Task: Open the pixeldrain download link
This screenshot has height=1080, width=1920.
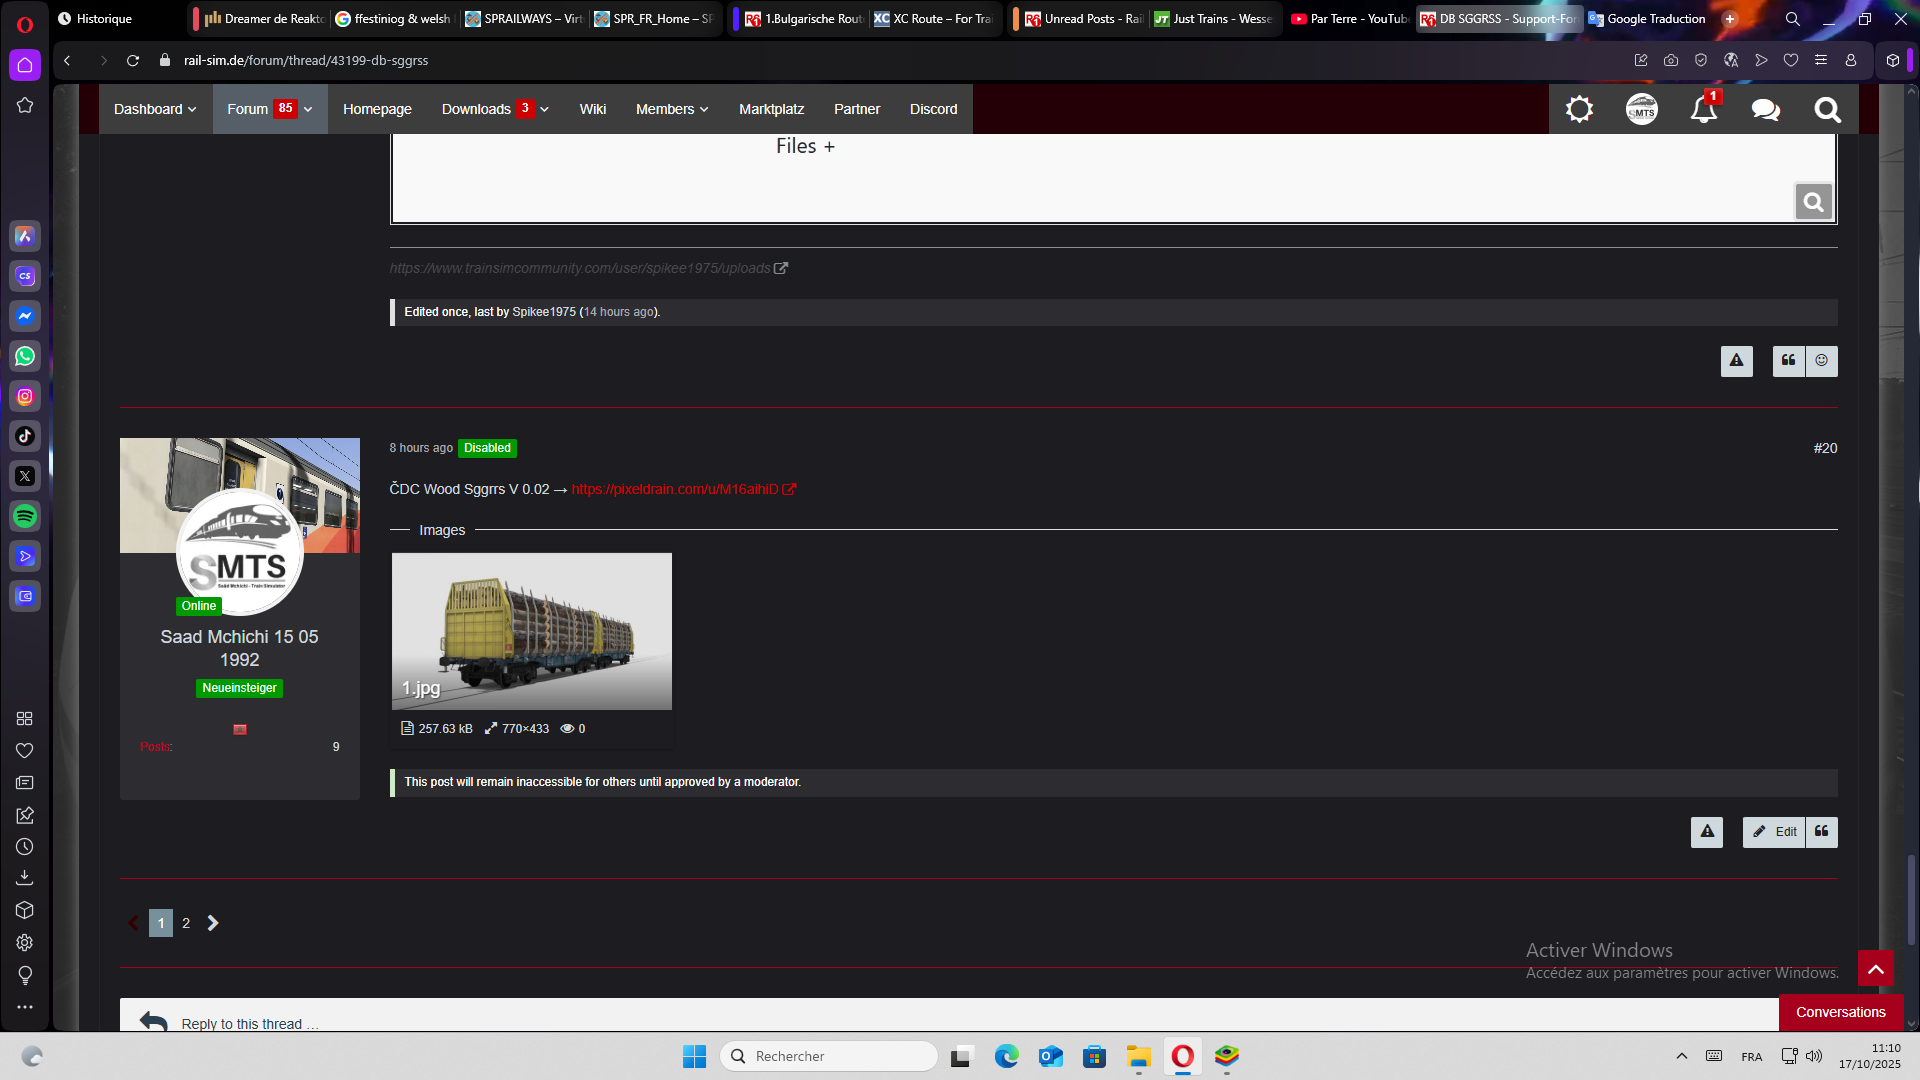Action: pos(675,489)
